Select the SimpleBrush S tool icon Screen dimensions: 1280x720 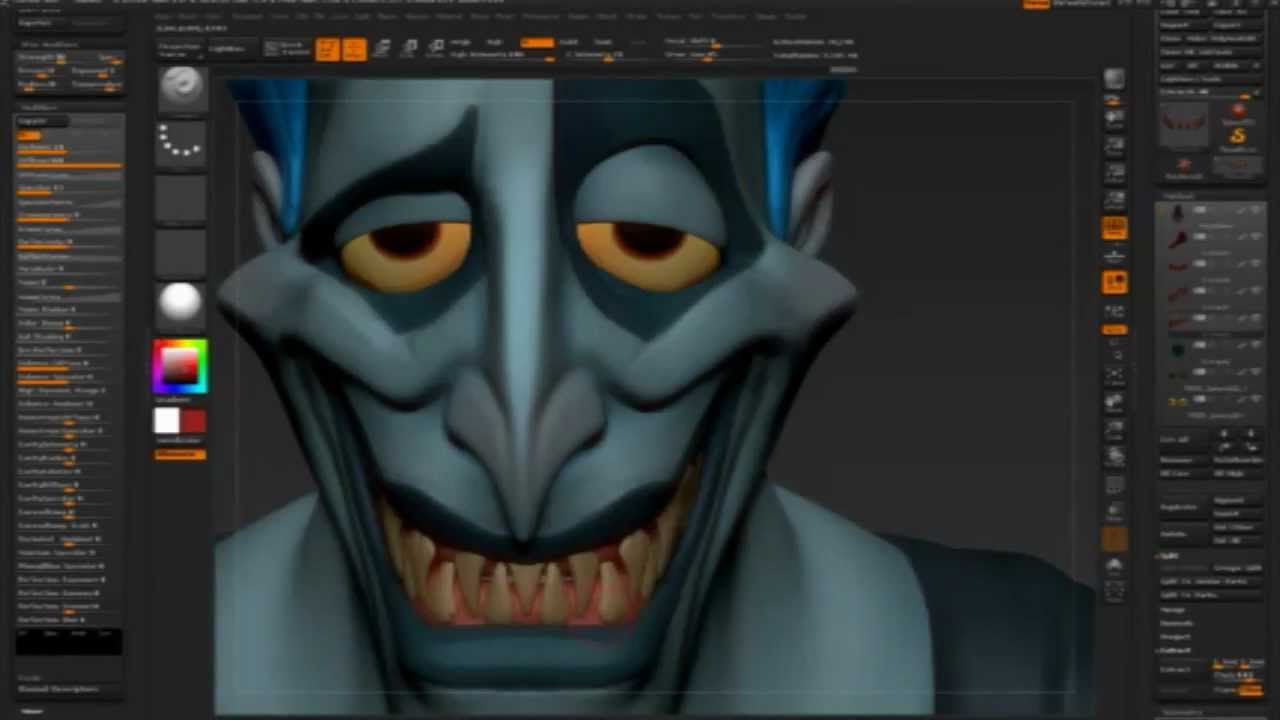pyautogui.click(x=1238, y=136)
